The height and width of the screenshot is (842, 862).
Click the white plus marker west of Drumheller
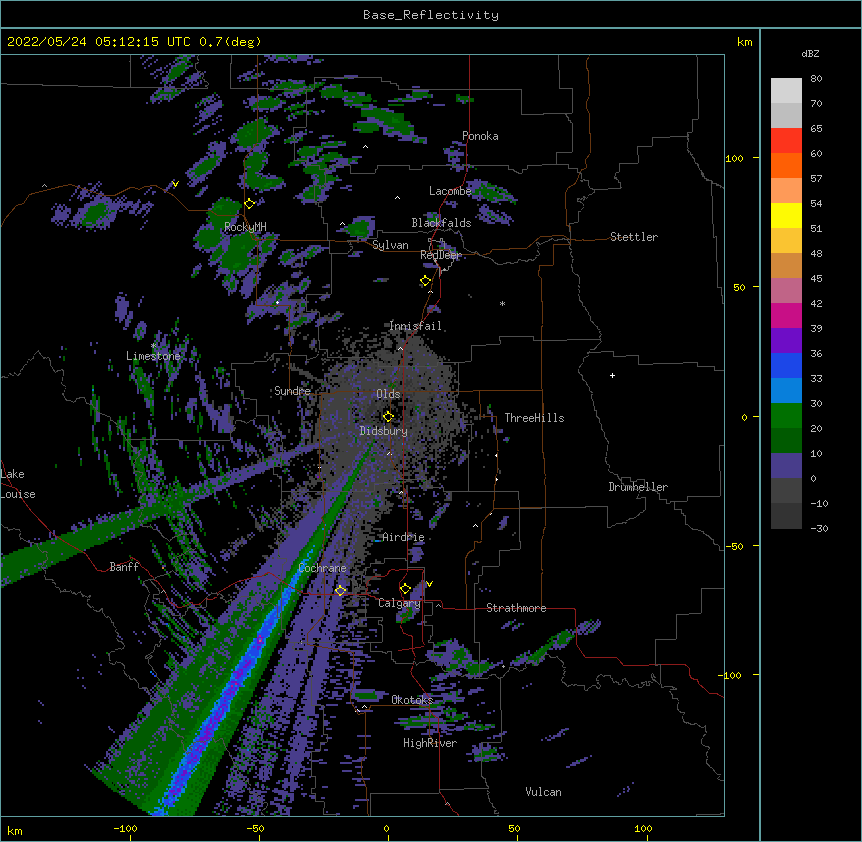612,375
